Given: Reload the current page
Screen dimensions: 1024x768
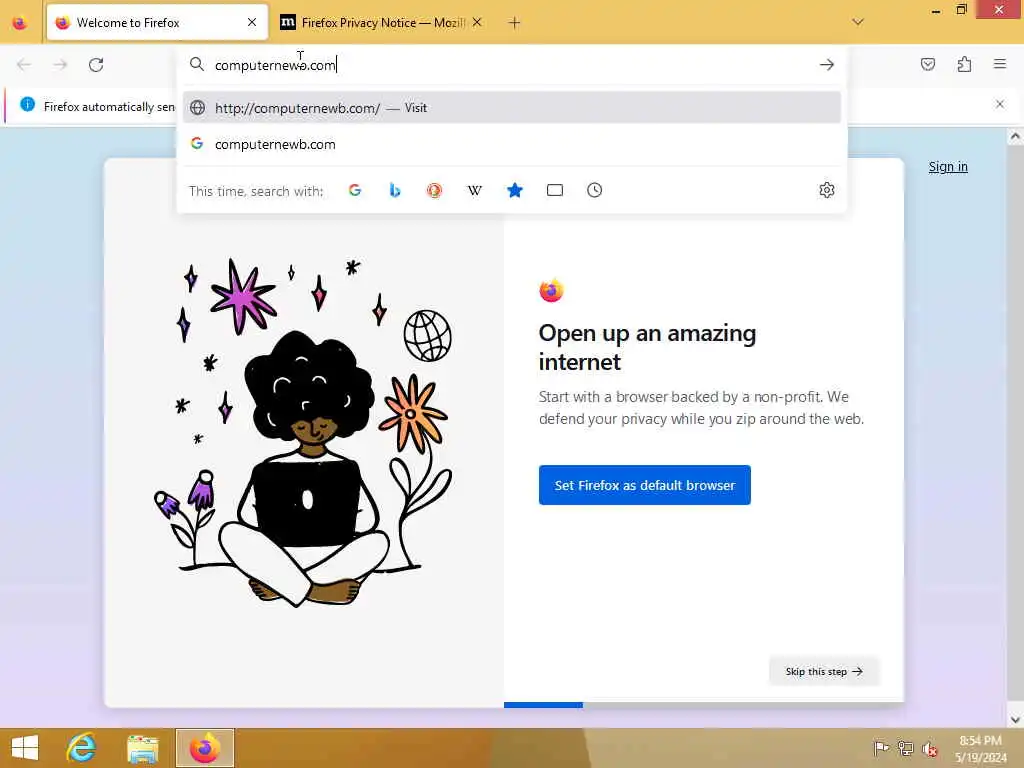Looking at the screenshot, I should [96, 65].
